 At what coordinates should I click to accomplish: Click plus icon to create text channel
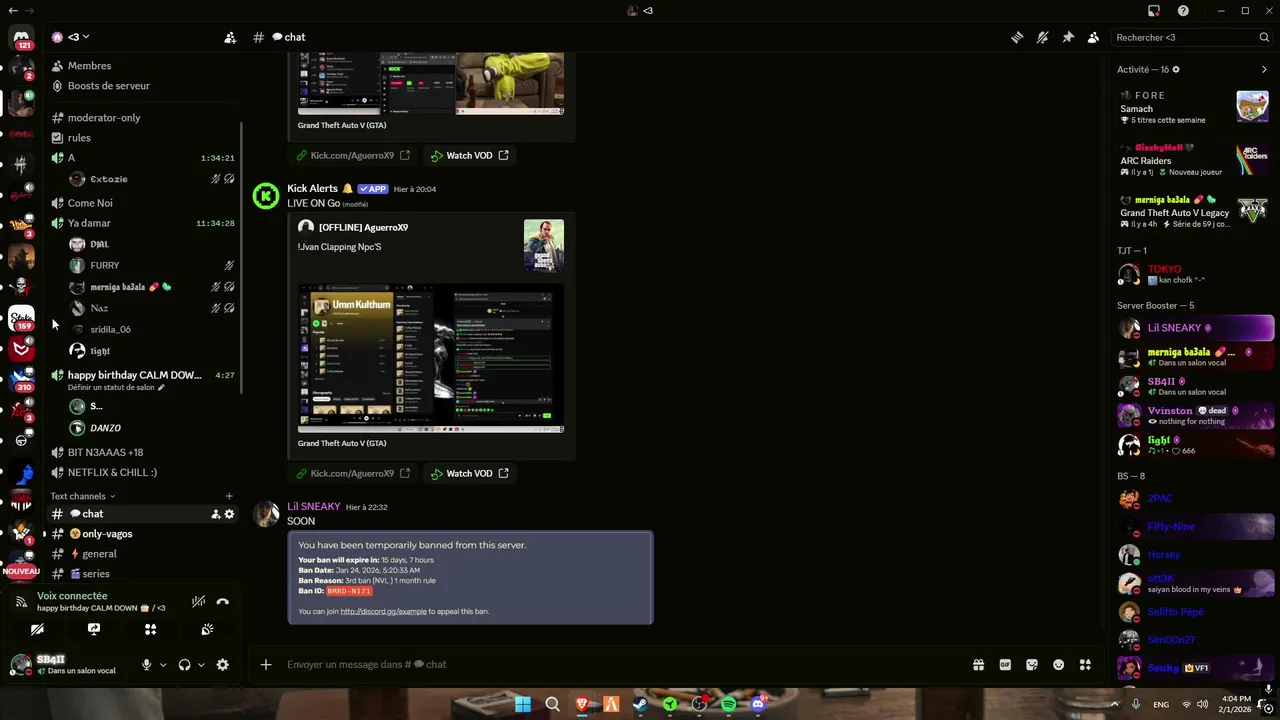click(229, 496)
